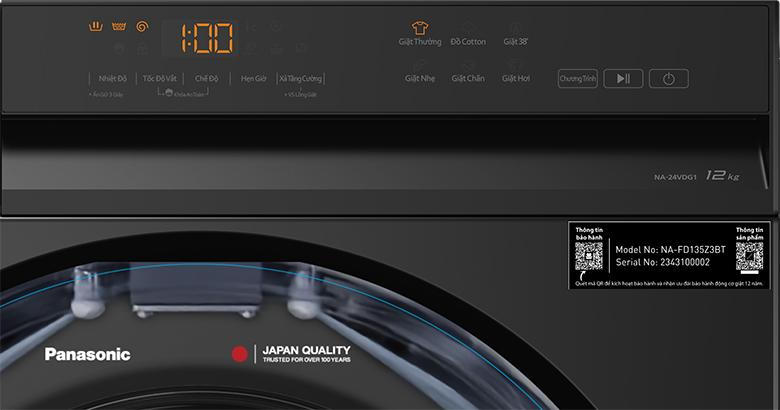Tap the lit rinse basin indicator icon
The width and height of the screenshot is (780, 410).
pos(119,26)
